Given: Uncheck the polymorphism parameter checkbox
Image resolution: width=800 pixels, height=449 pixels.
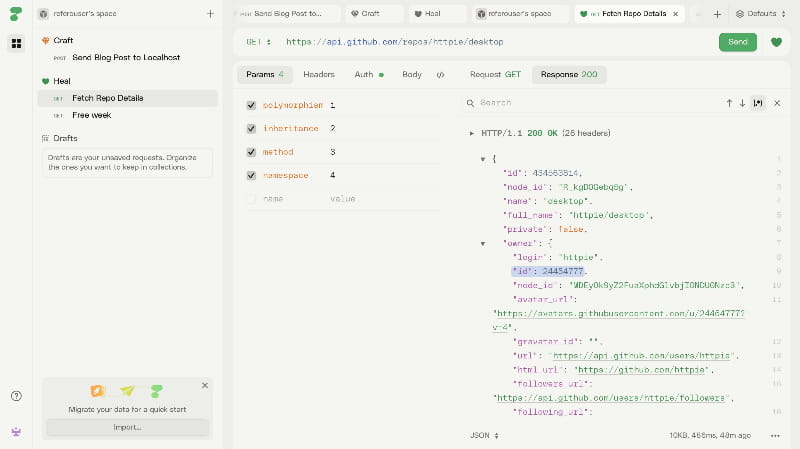Looking at the screenshot, I should click(x=251, y=105).
